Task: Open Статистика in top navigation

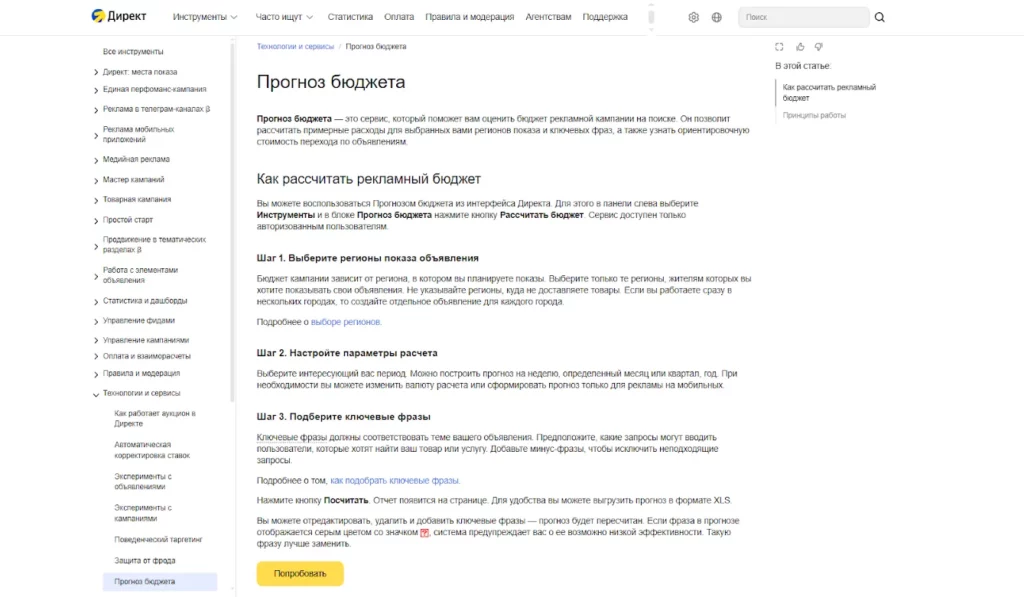Action: click(x=350, y=17)
